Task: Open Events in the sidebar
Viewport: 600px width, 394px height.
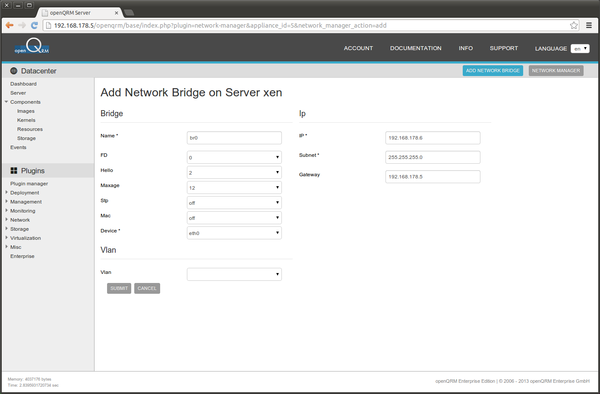Action: pyautogui.click(x=18, y=147)
